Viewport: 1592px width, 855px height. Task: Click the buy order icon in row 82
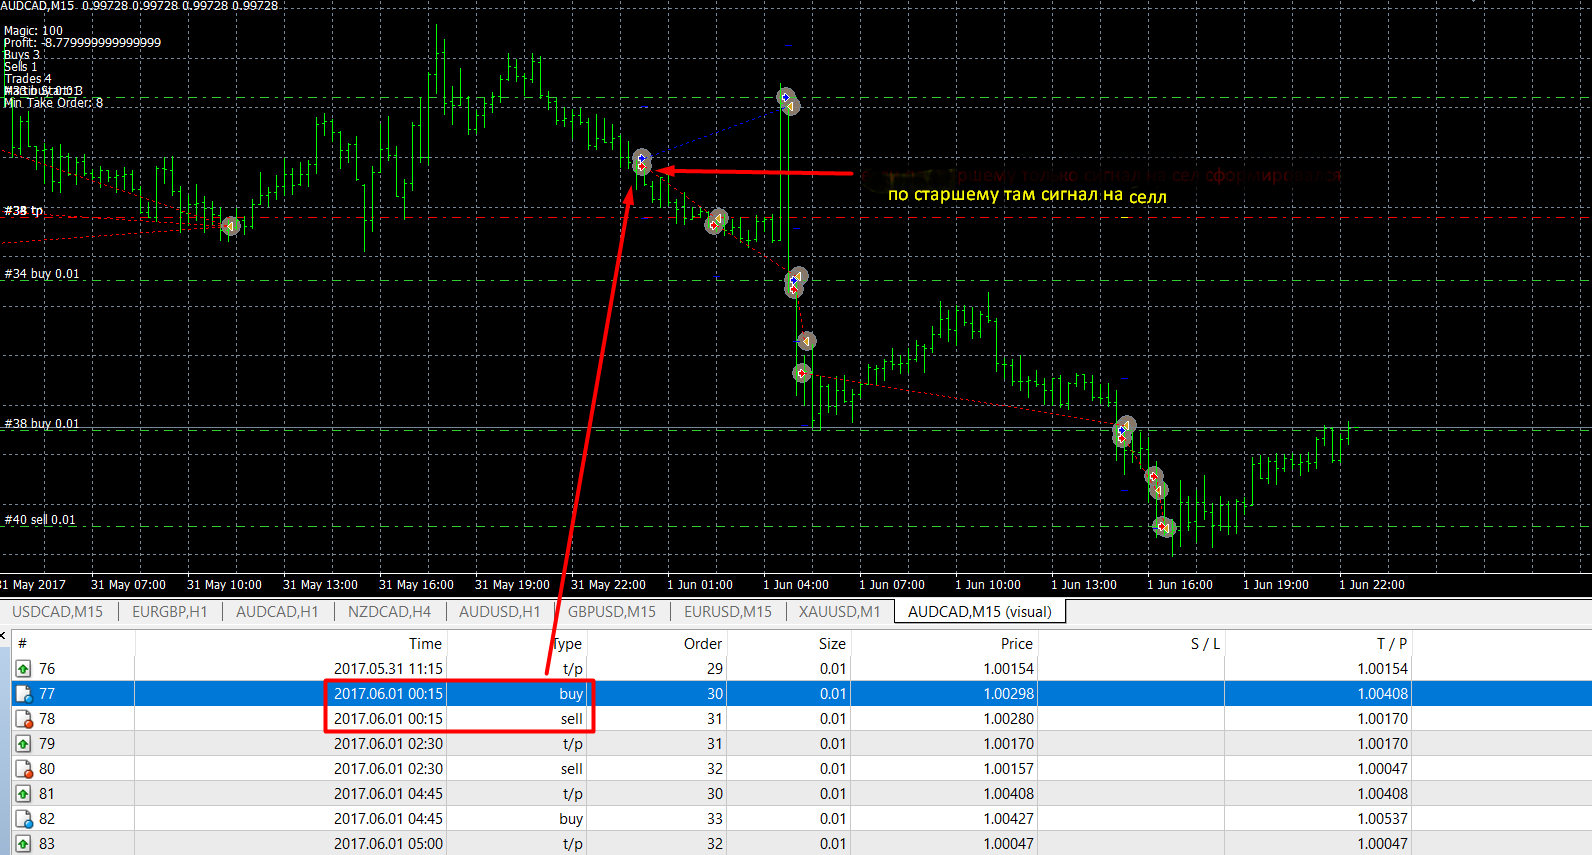23,819
